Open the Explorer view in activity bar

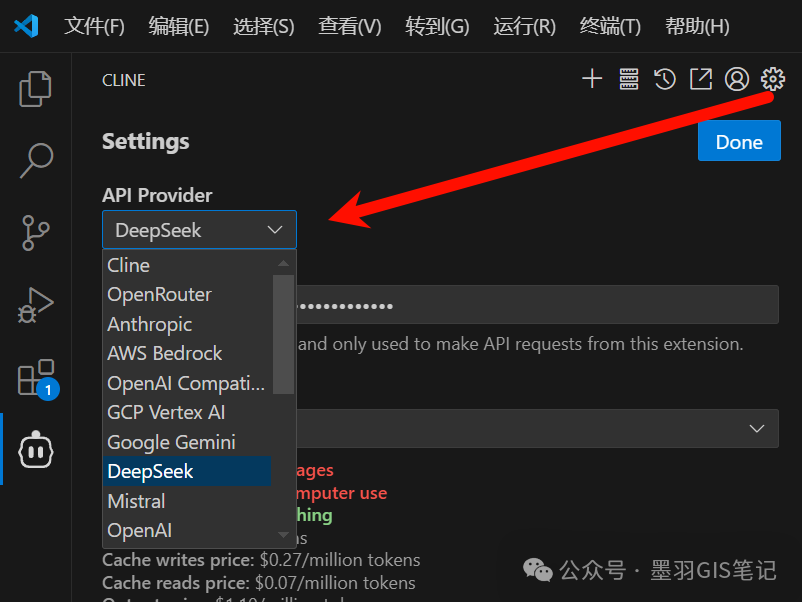[x=35, y=89]
